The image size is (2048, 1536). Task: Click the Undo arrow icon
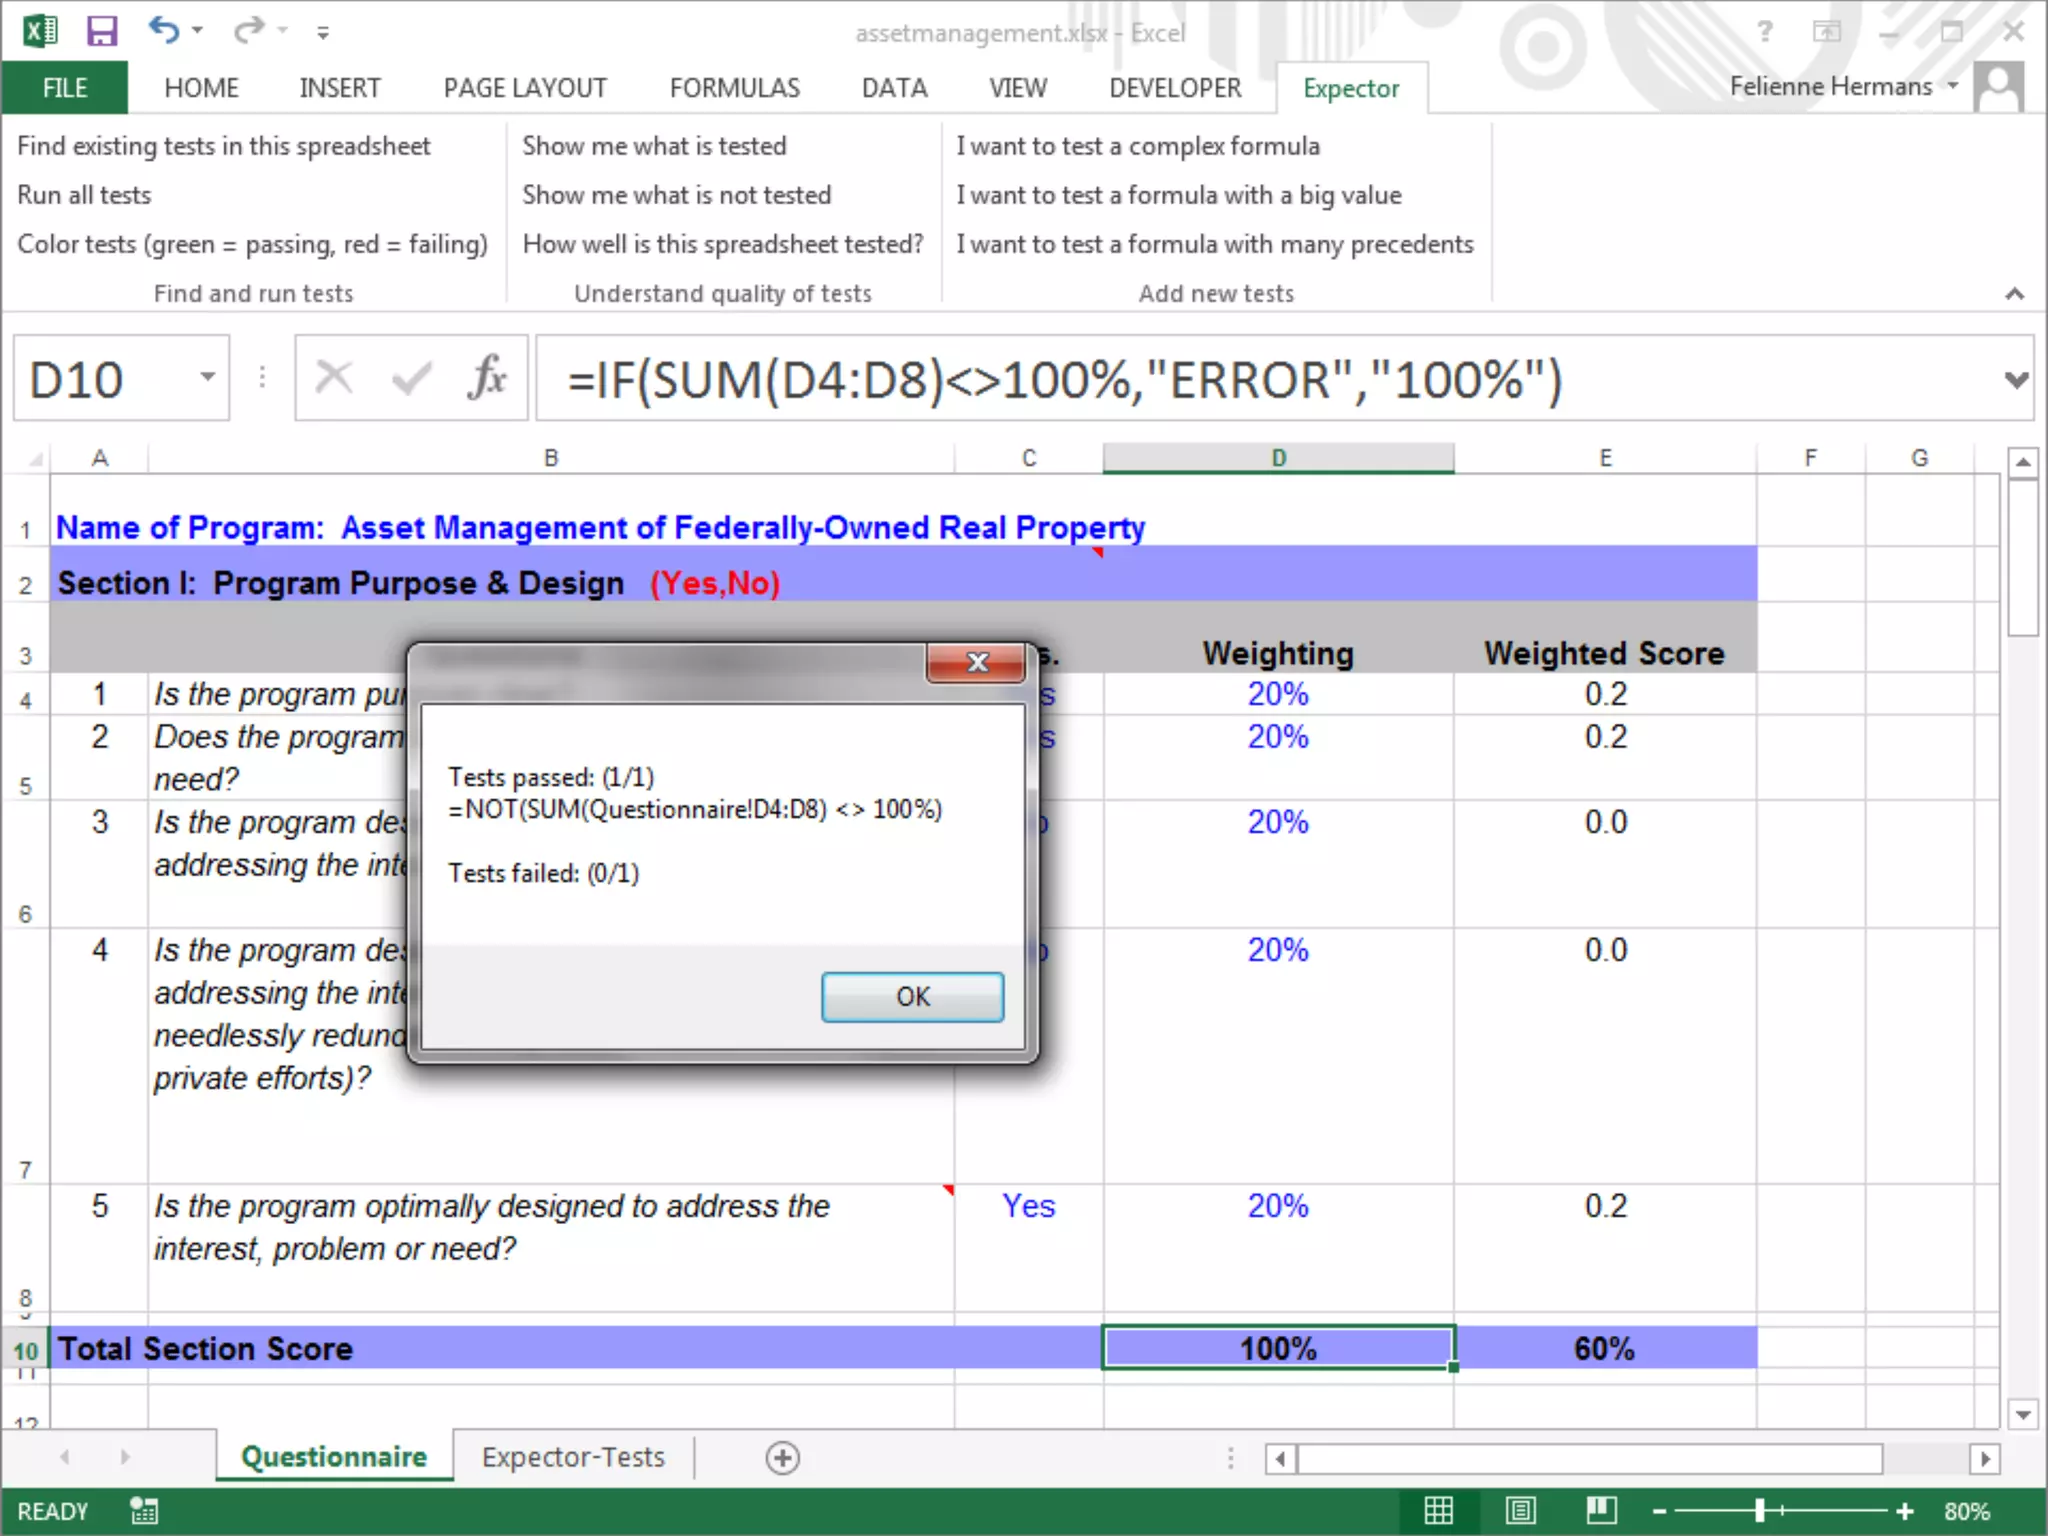(163, 31)
